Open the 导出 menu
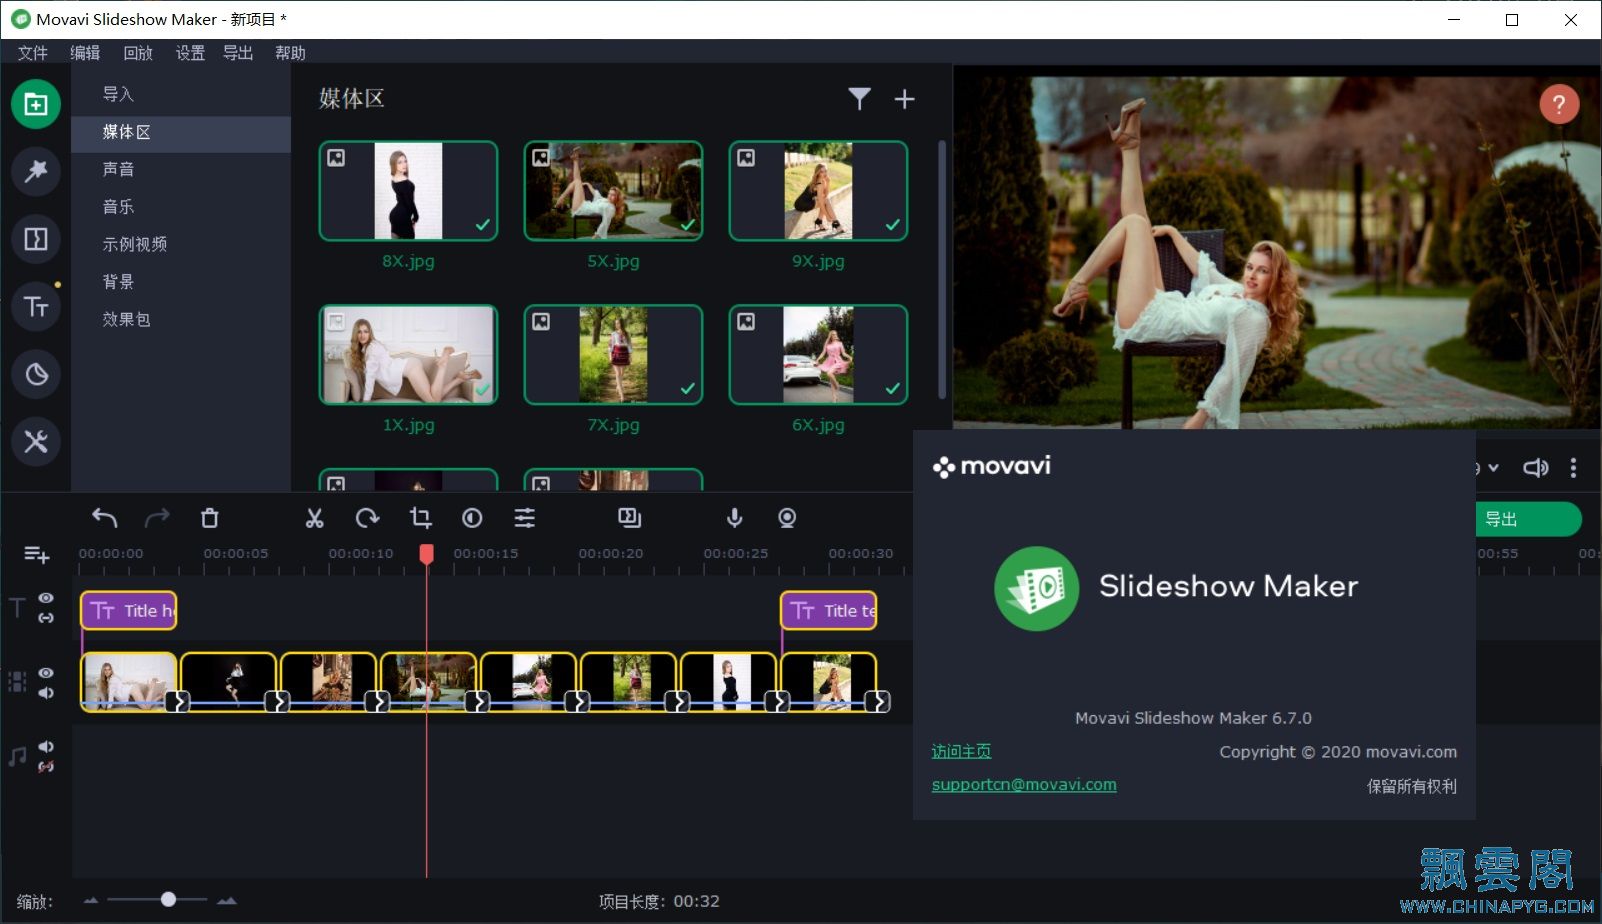This screenshot has width=1602, height=924. (238, 53)
